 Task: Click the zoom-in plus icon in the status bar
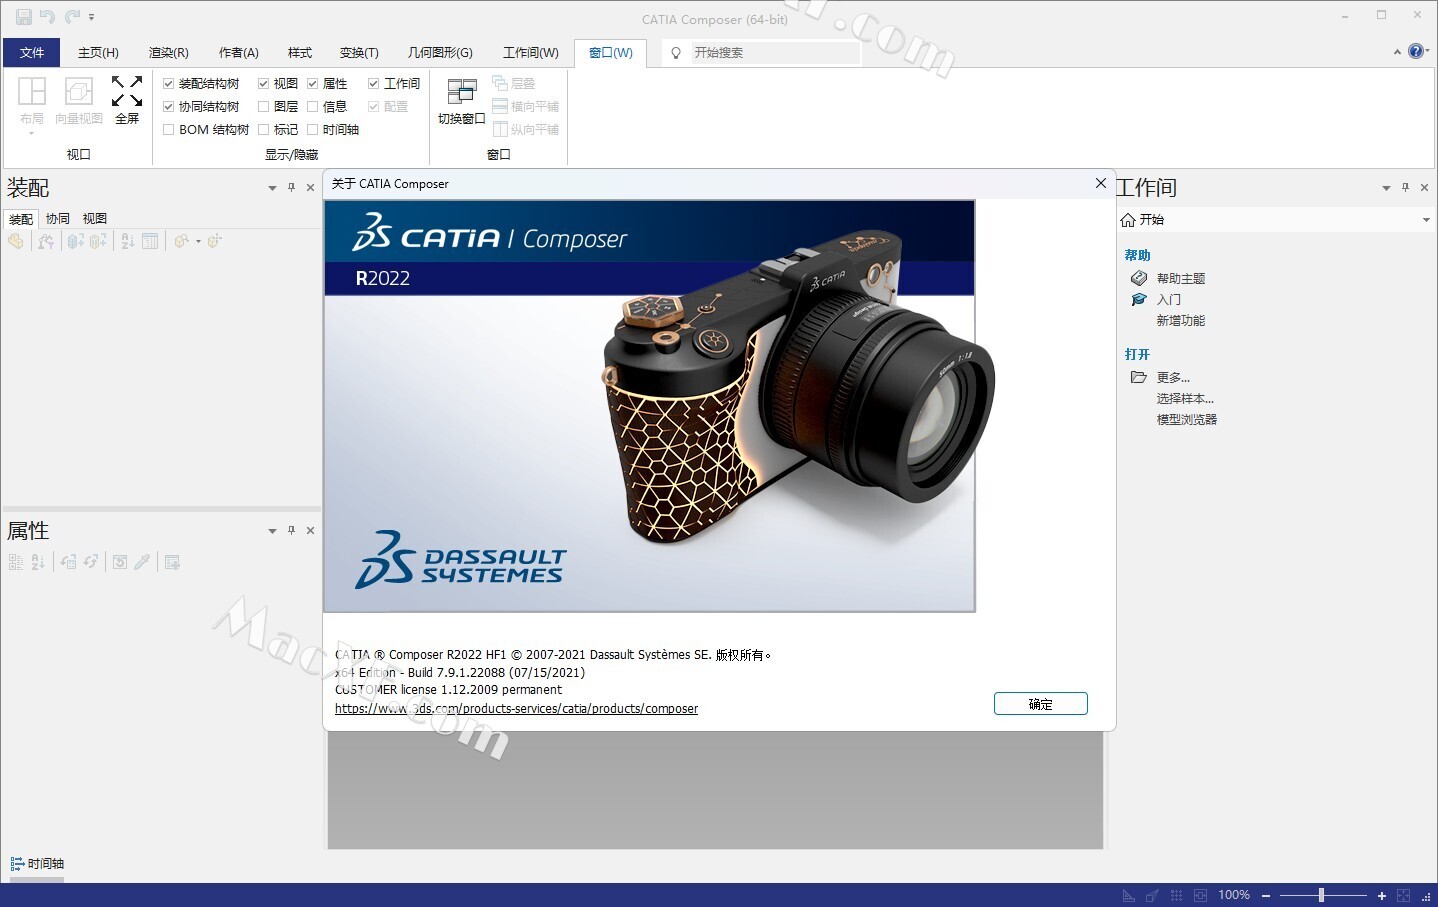click(1382, 895)
